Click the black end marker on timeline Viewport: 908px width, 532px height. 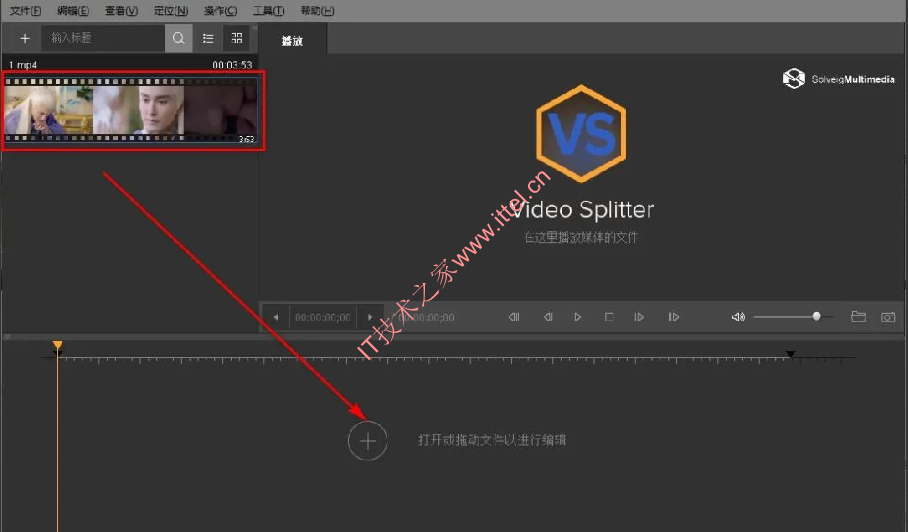[790, 354]
